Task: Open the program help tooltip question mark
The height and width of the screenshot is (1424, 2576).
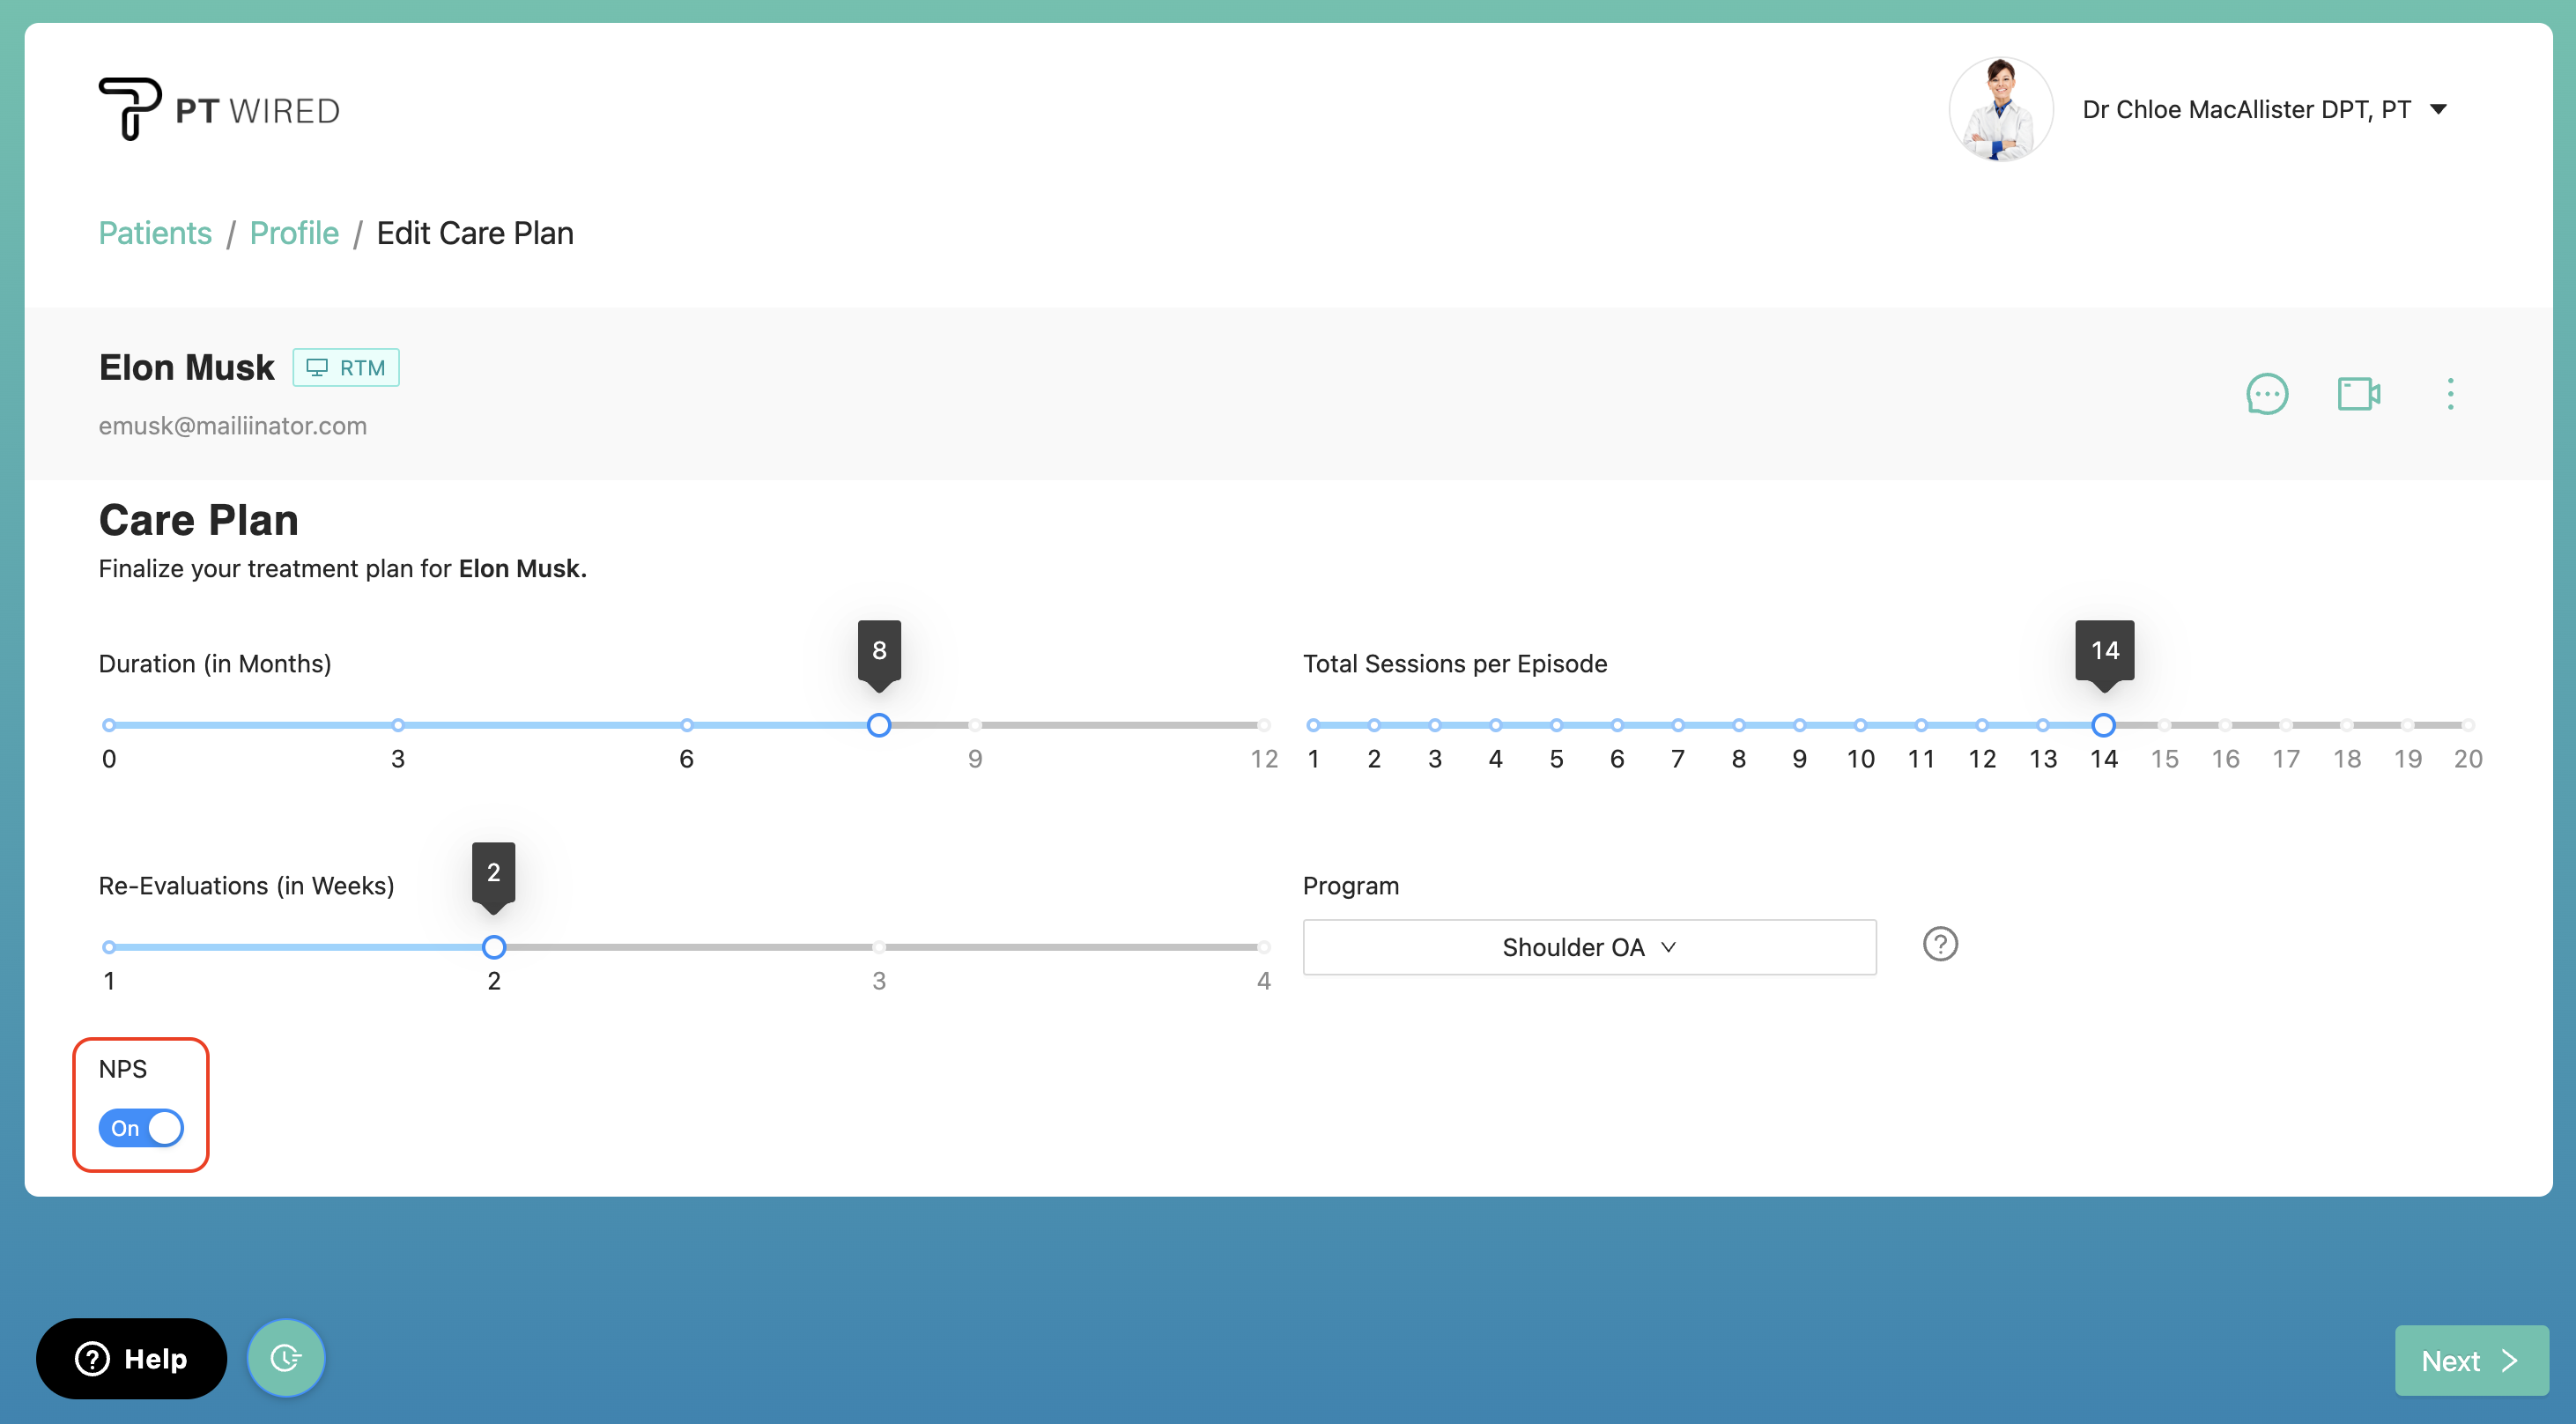Action: [x=1940, y=944]
